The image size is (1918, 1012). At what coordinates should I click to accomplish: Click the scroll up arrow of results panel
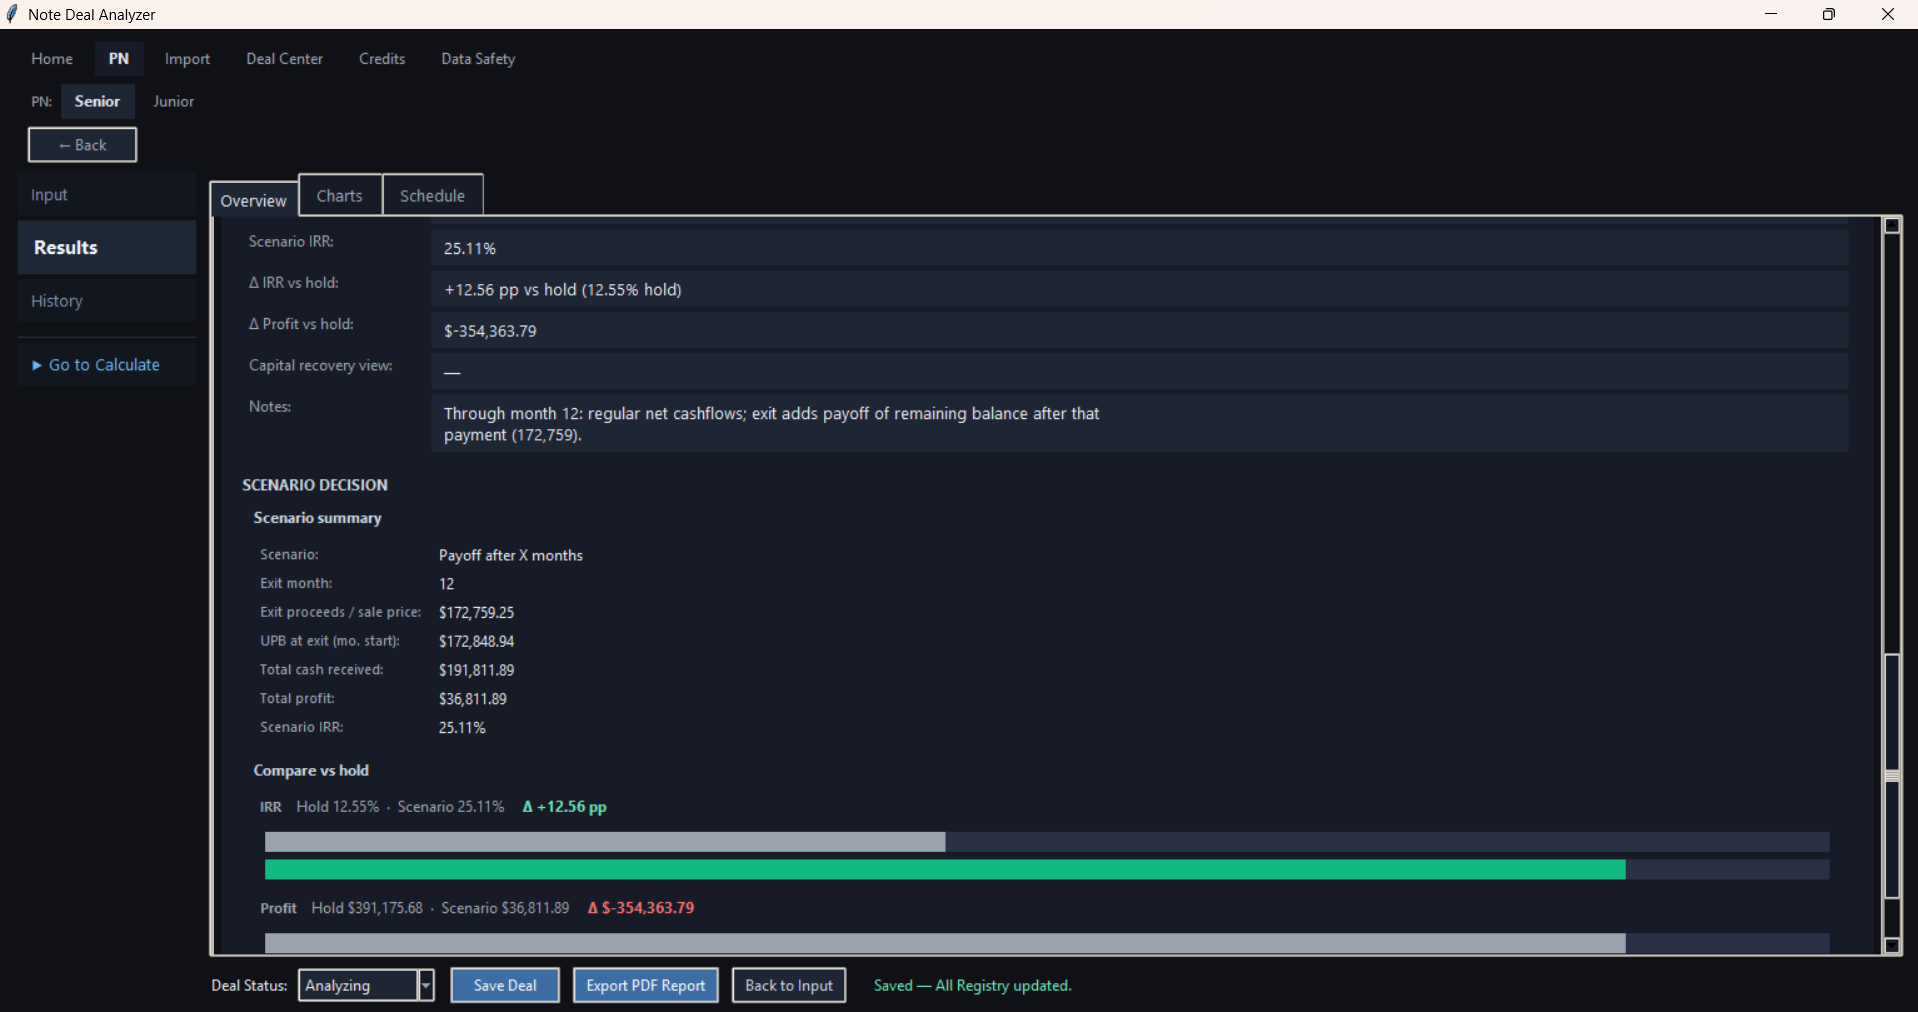point(1892,225)
